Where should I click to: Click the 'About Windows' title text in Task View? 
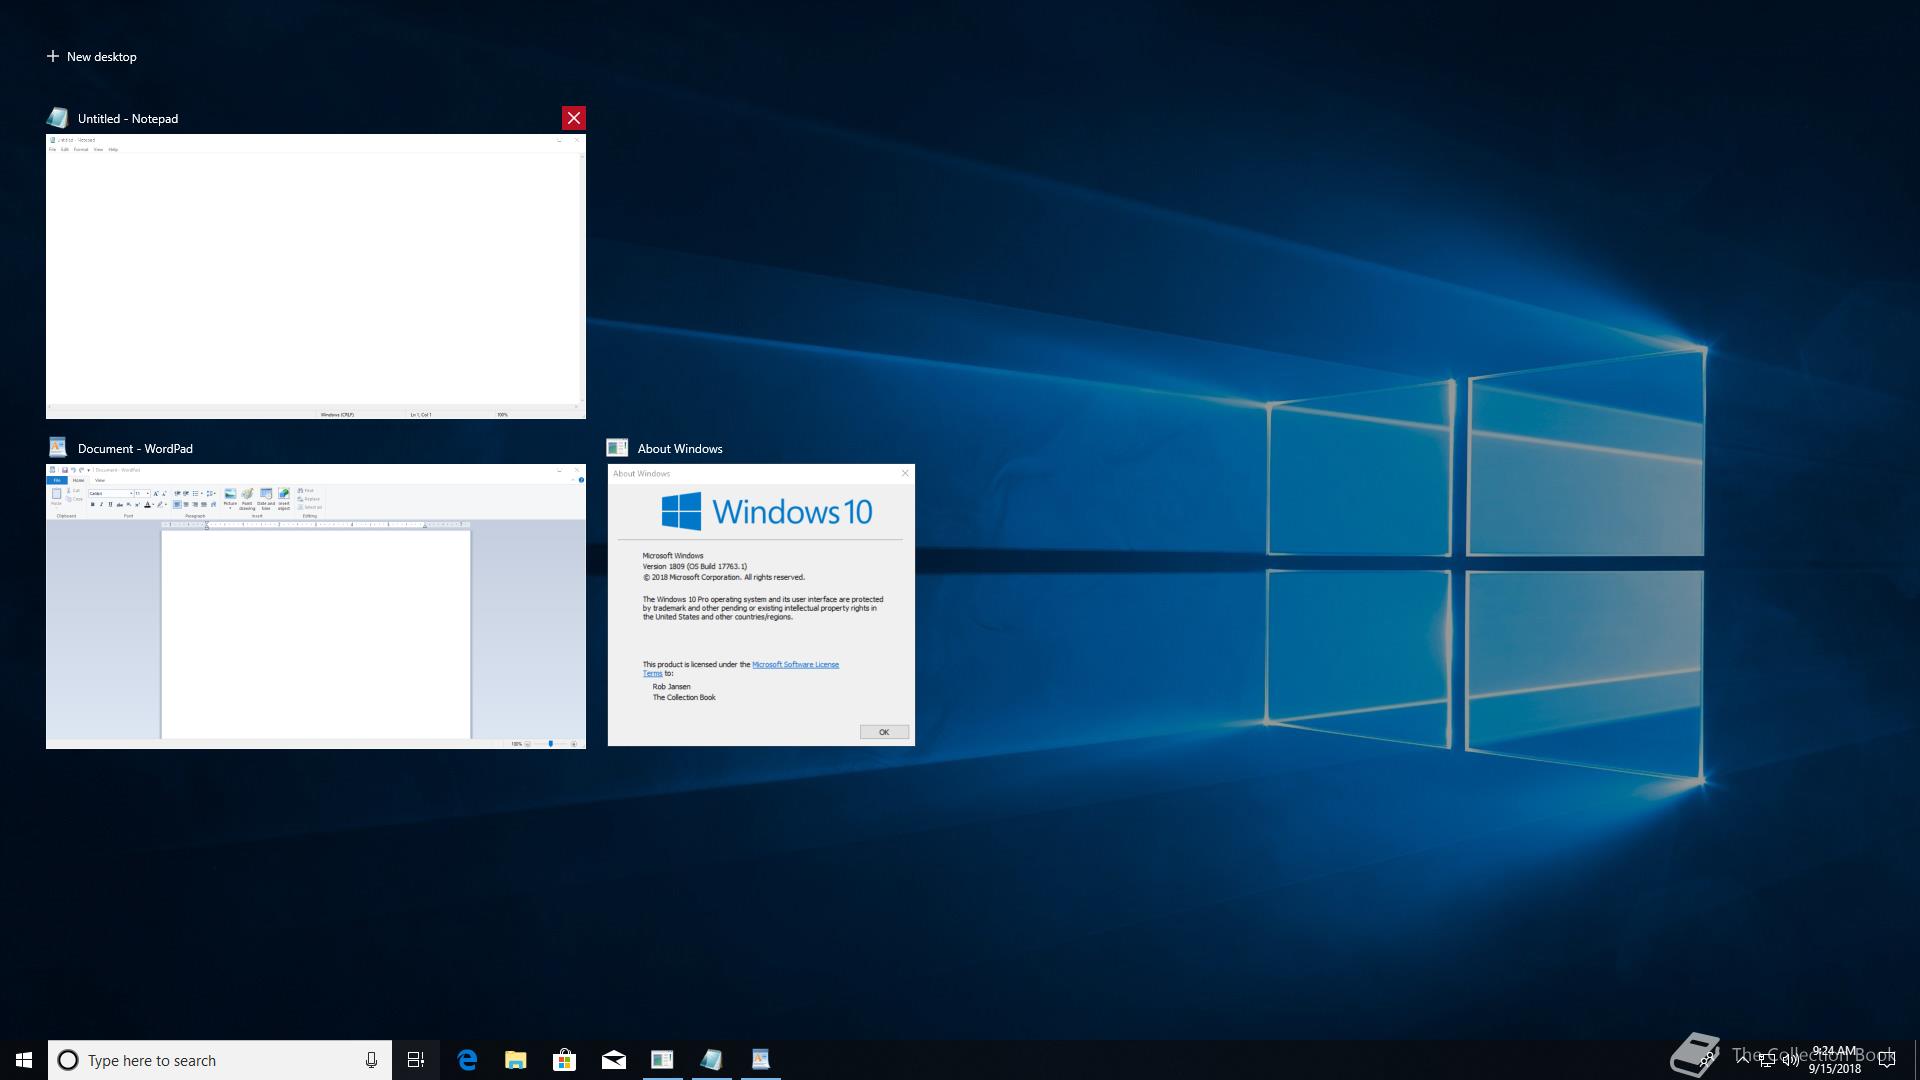[x=680, y=448]
